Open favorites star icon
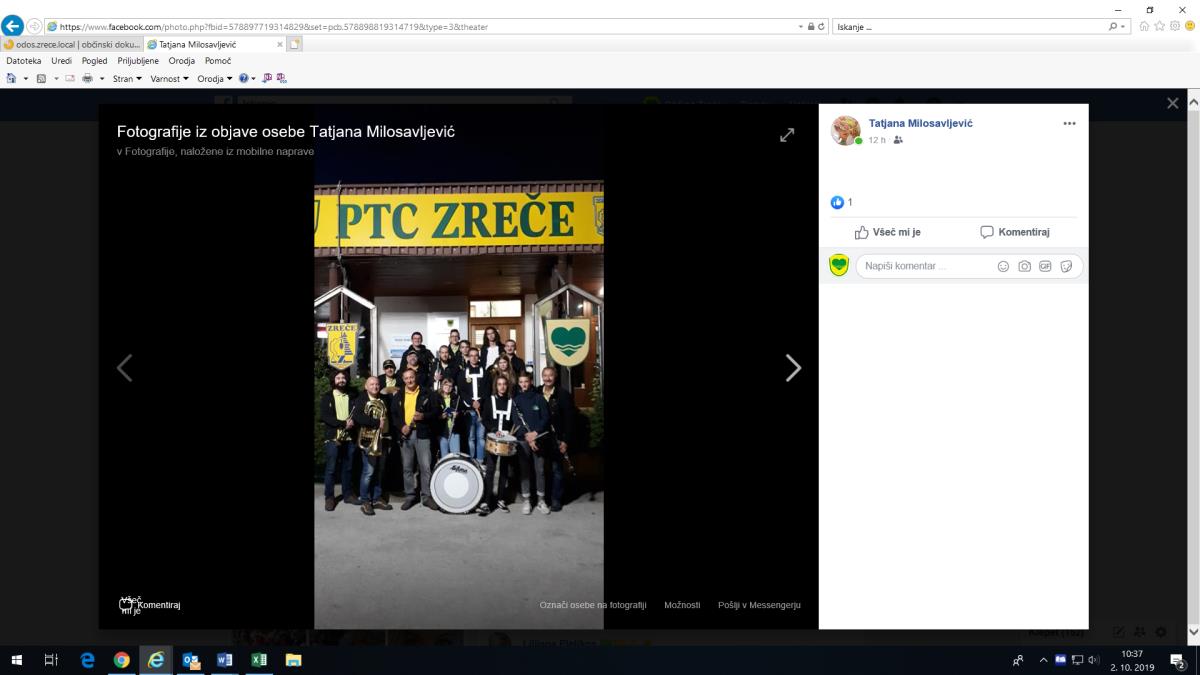Image resolution: width=1200 pixels, height=675 pixels. [1160, 27]
